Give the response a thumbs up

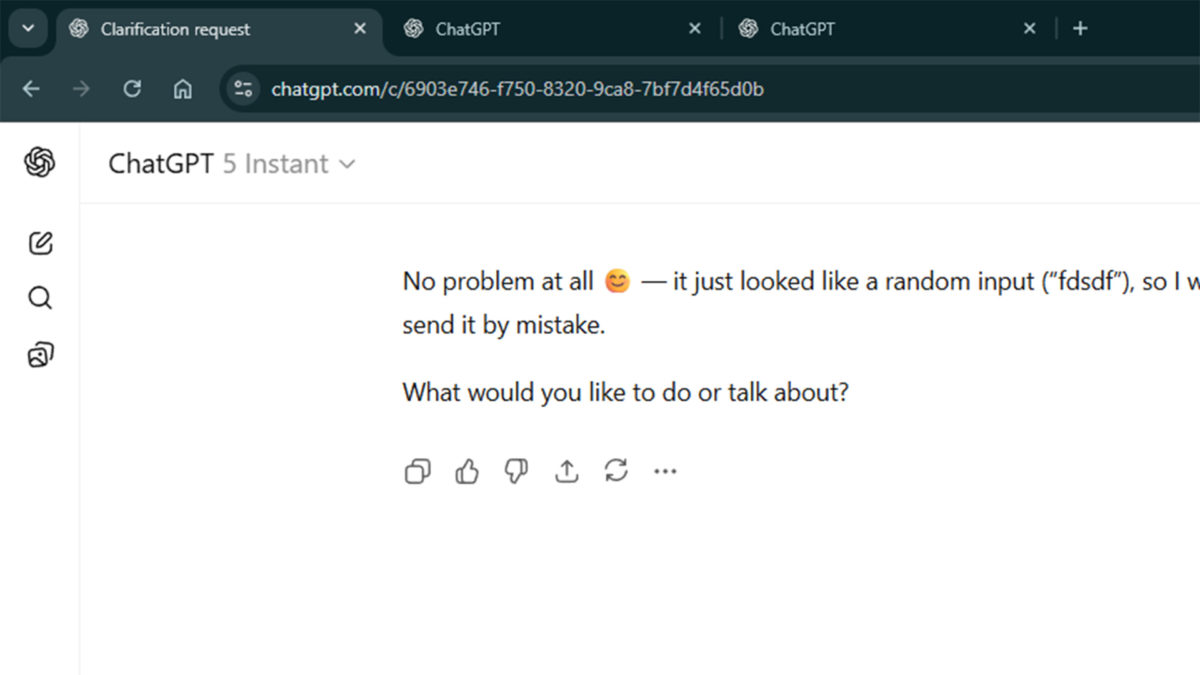[x=467, y=471]
